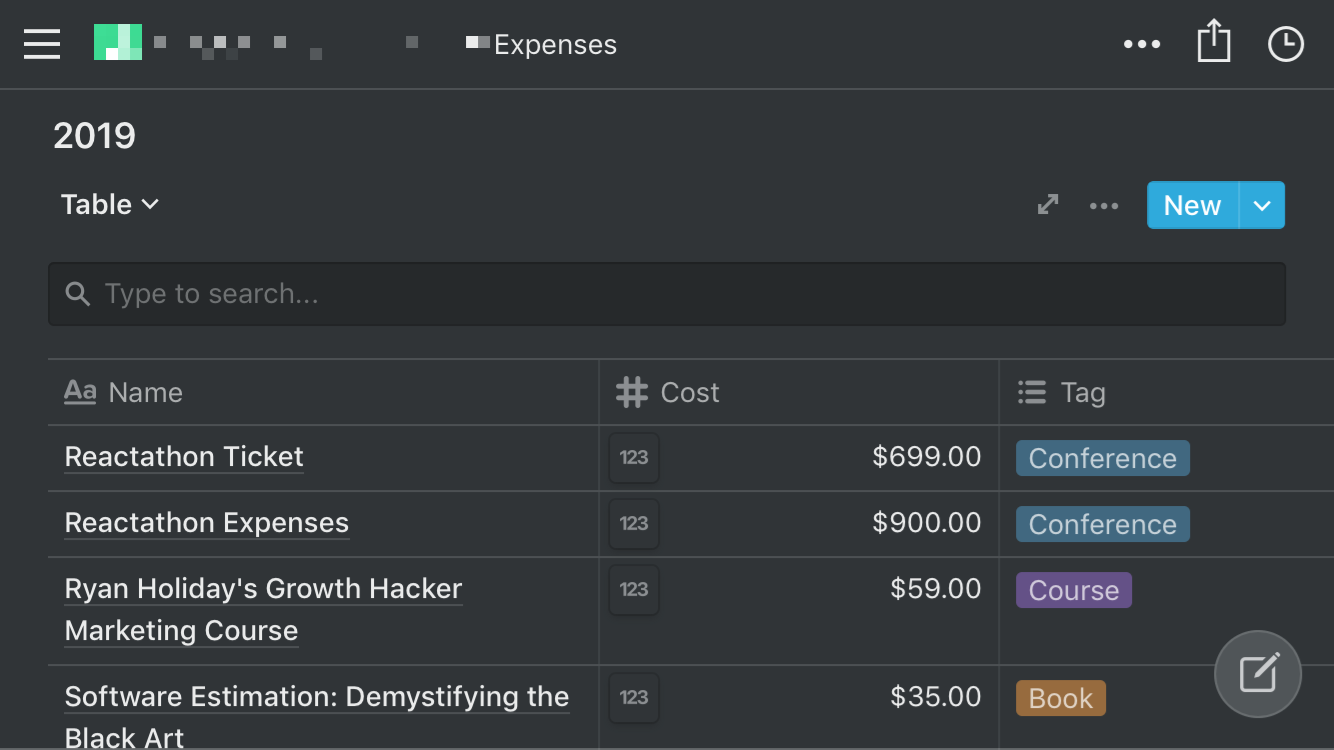Expand the 2019 database to full page

coord(1048,205)
